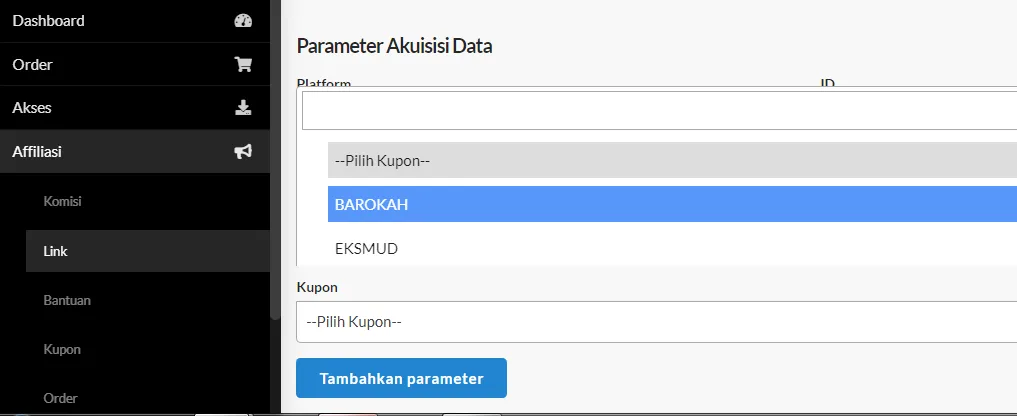
Task: Collapse the Affiliasi menu section label
Action: pyautogui.click(x=39, y=152)
